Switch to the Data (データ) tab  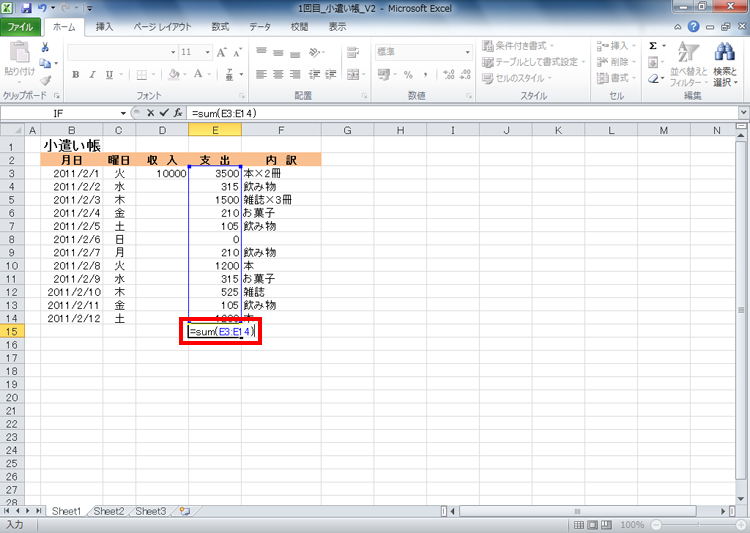[260, 27]
